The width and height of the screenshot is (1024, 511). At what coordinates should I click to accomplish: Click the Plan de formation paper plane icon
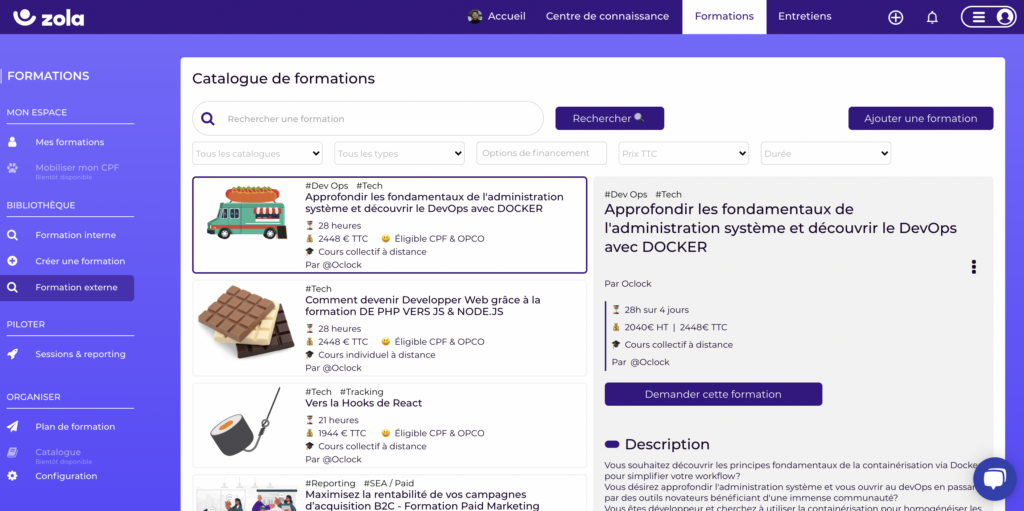[12, 427]
